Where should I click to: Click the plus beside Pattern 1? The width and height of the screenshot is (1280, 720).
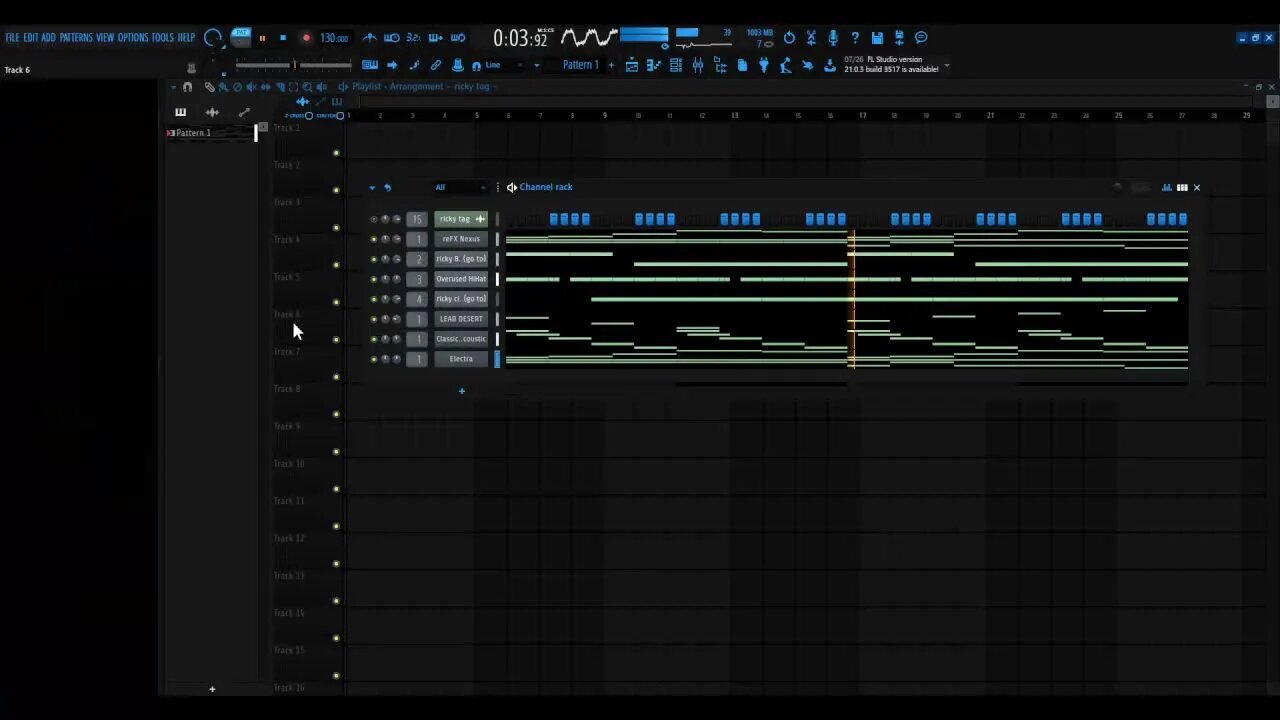611,65
